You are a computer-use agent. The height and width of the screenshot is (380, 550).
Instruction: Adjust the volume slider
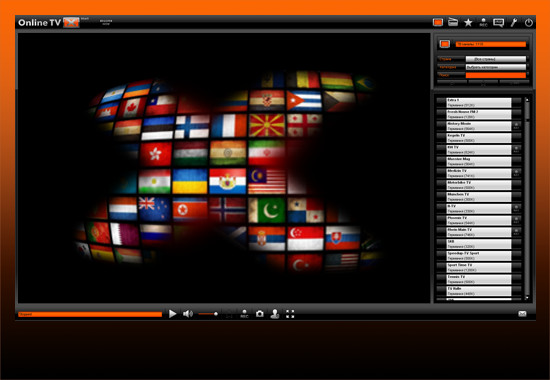[x=208, y=314]
